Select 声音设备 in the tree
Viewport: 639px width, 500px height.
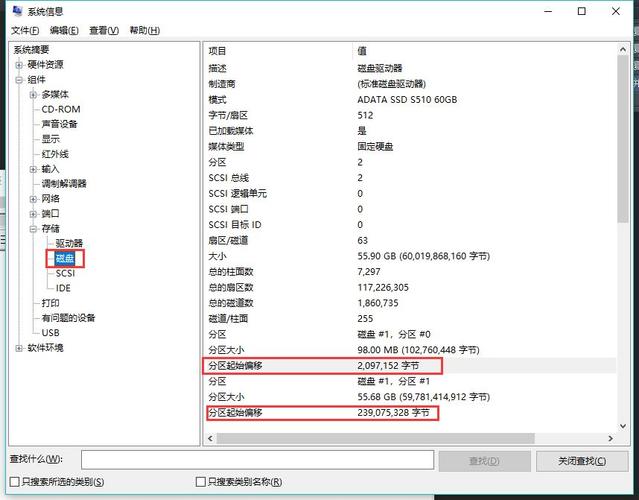click(59, 124)
